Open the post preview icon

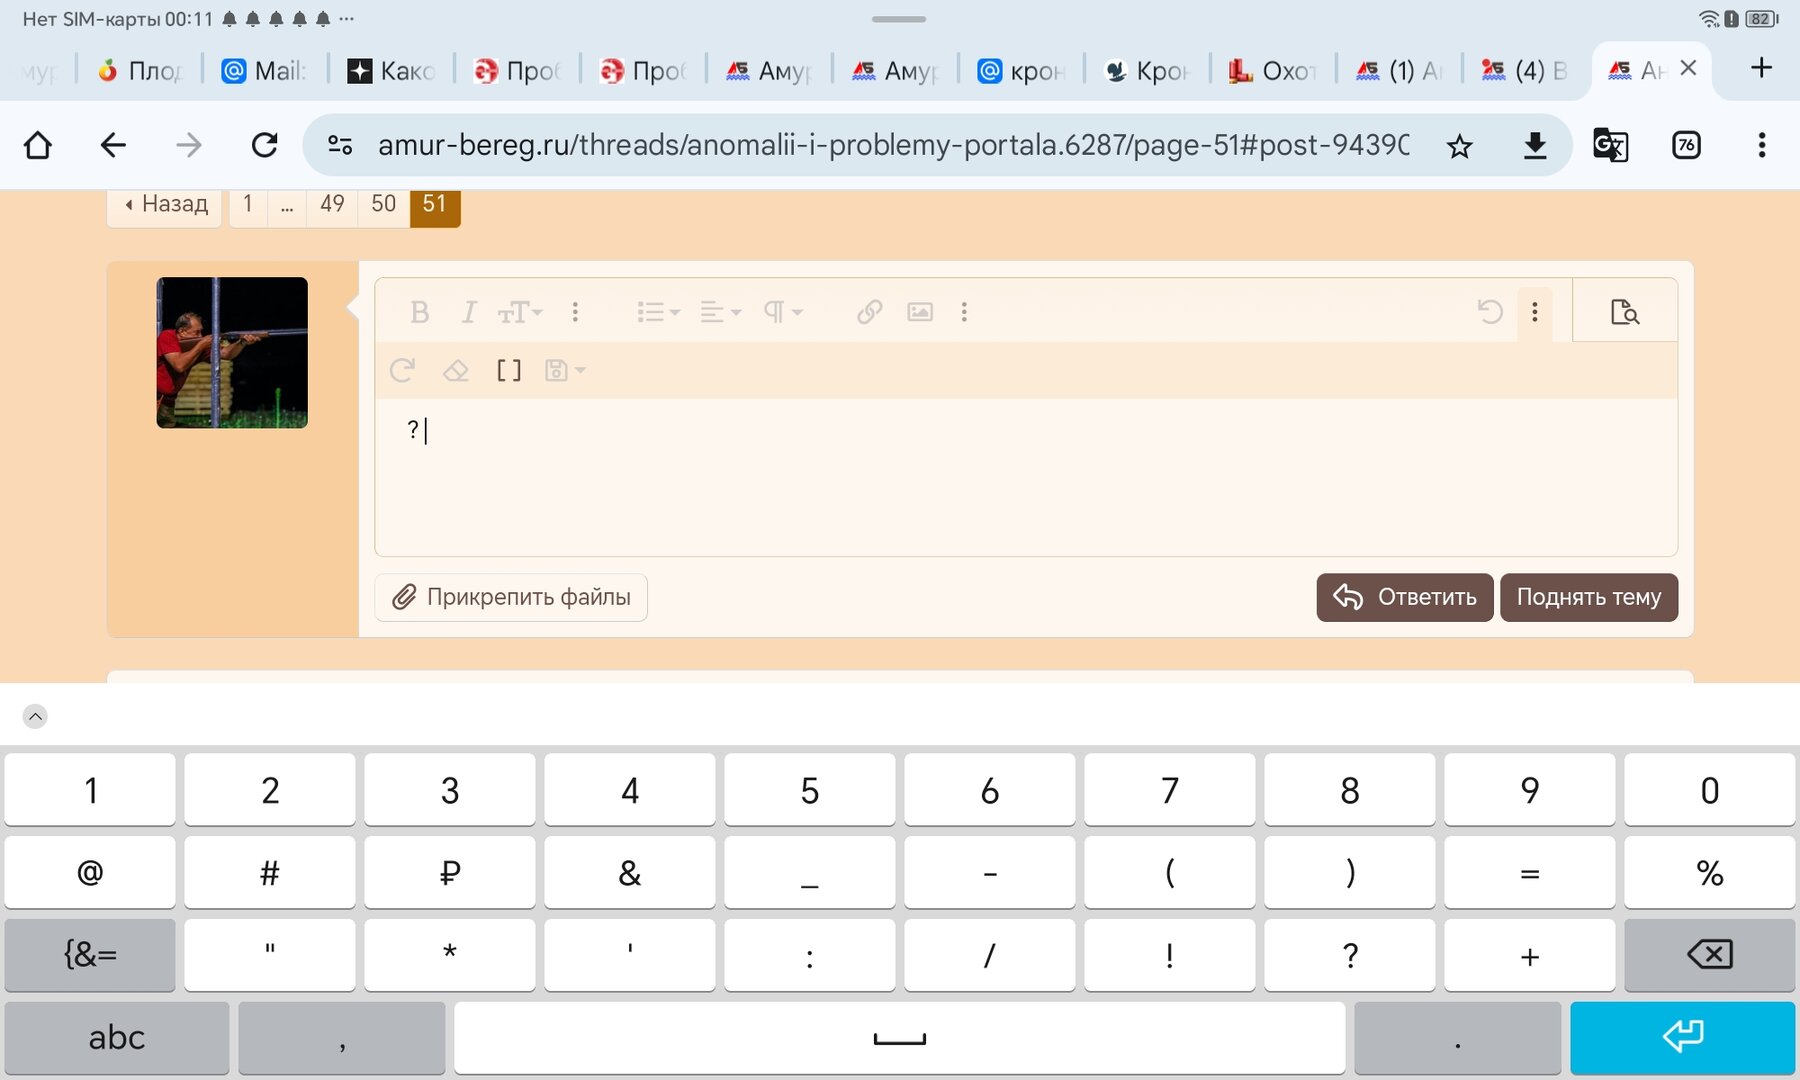tap(1625, 312)
